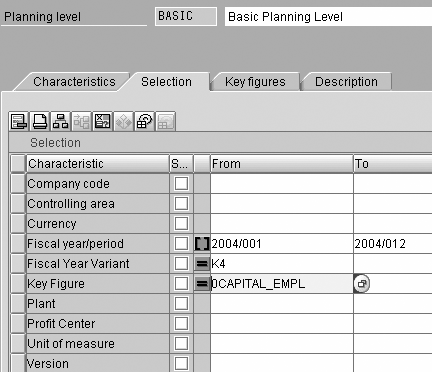432x372 pixels.
Task: Click the details icon in selection toolbar
Action: pos(19,121)
